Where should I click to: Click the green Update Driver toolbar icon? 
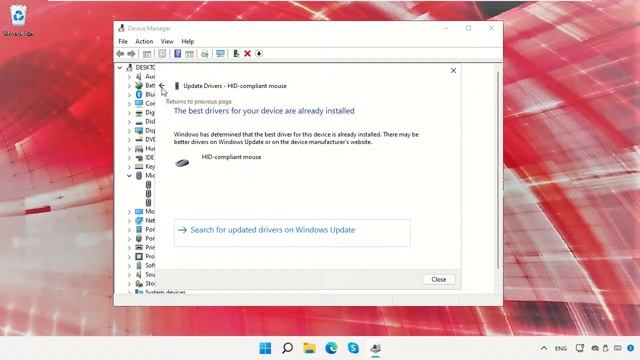point(236,53)
